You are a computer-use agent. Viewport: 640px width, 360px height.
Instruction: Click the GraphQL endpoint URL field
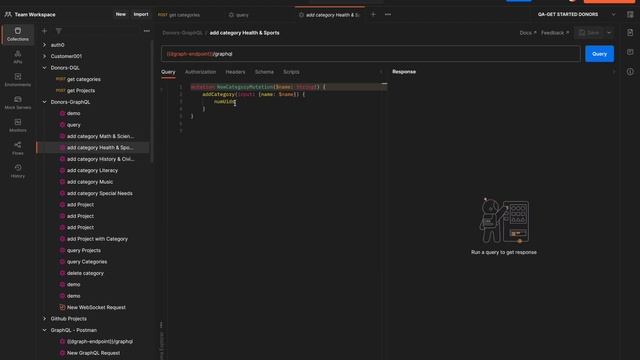click(371, 54)
